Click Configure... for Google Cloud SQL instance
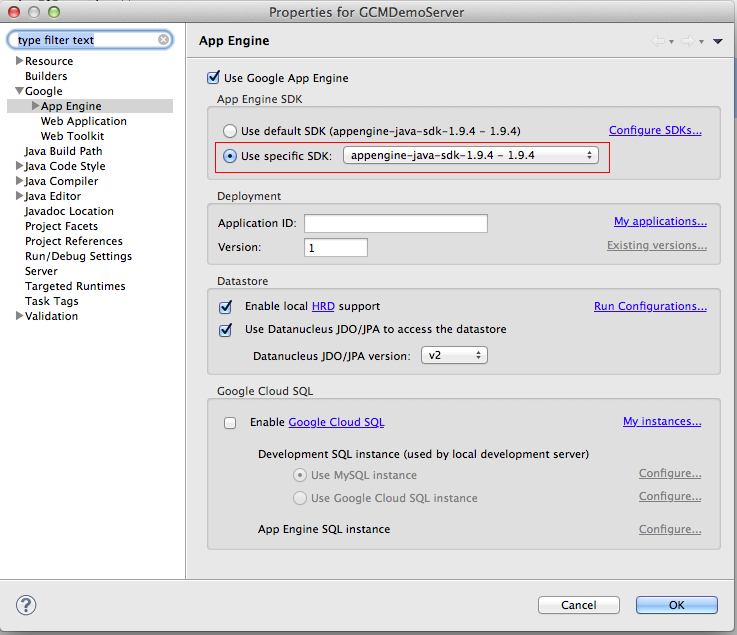The image size is (737, 635). pos(670,496)
